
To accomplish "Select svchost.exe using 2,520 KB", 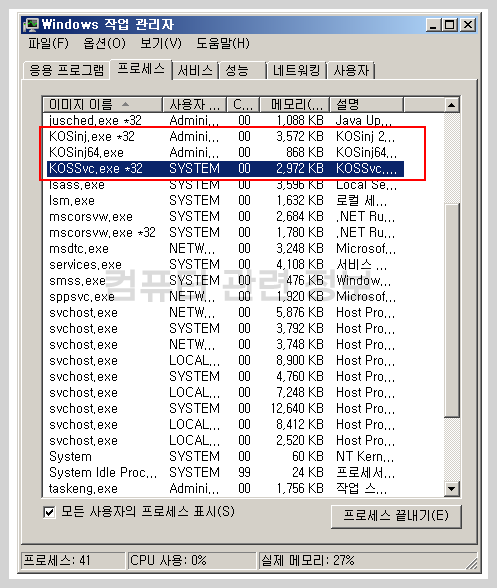I will point(225,441).
